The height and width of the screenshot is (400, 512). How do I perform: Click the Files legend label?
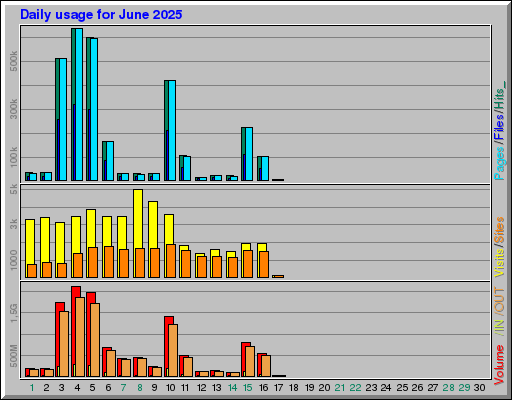pyautogui.click(x=499, y=128)
